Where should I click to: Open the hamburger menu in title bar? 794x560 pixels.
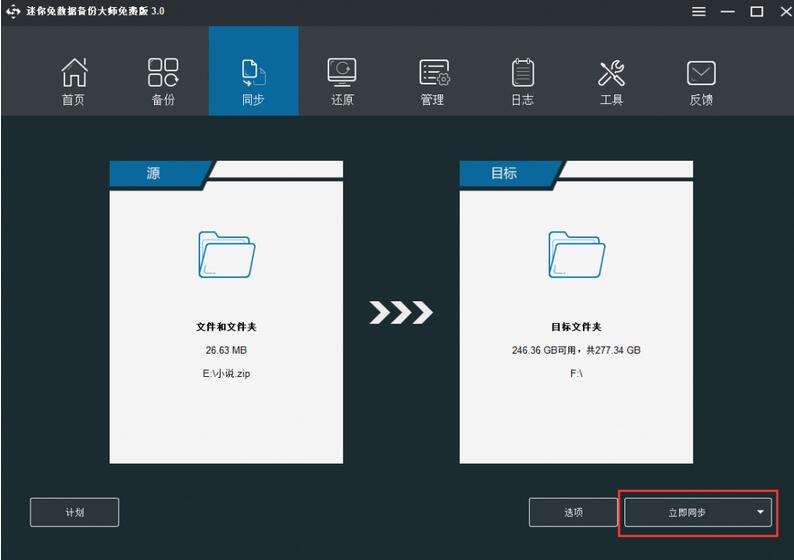point(699,11)
